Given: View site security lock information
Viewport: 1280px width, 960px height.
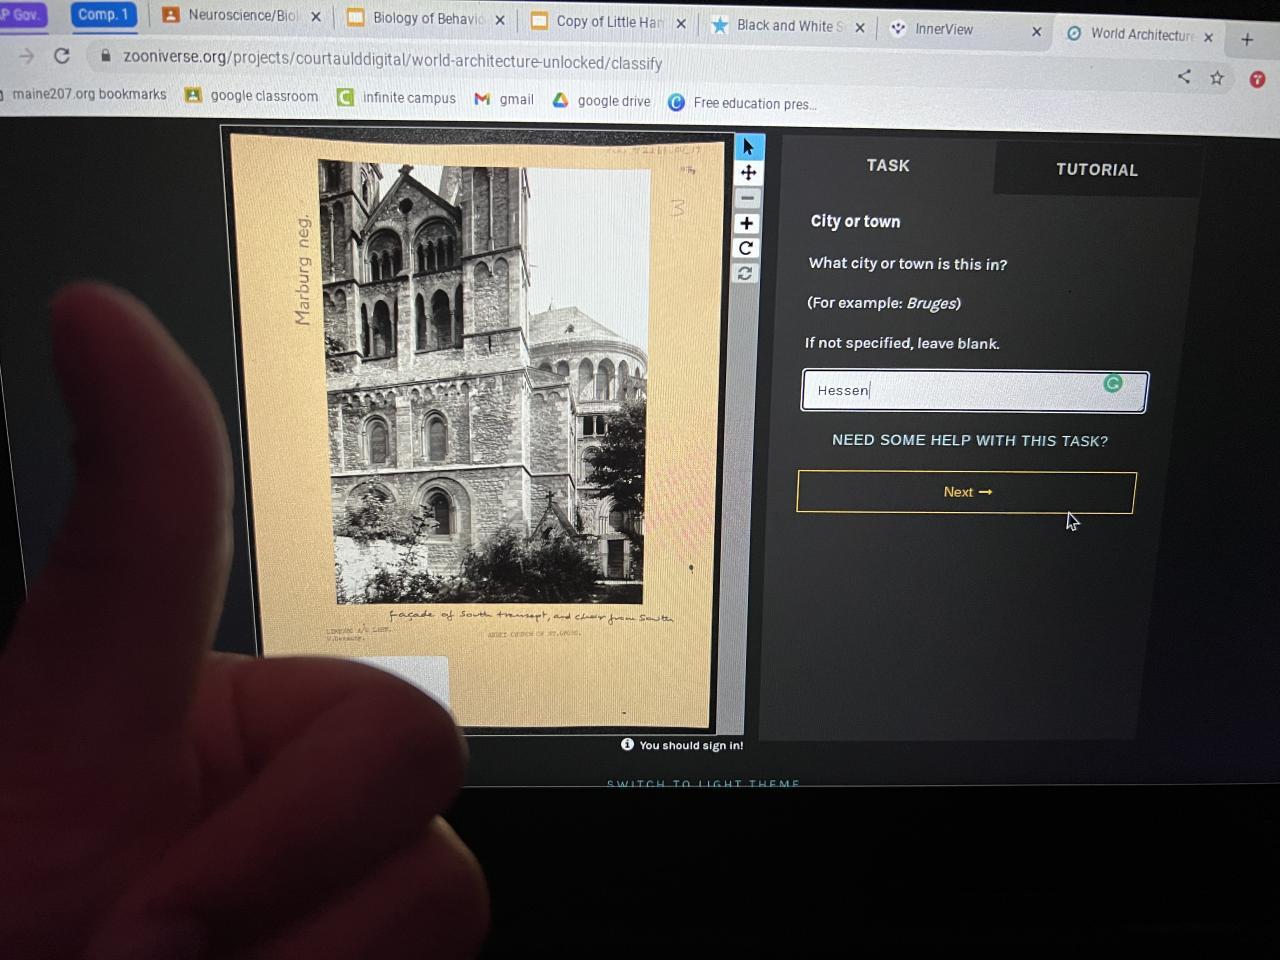Looking at the screenshot, I should coord(105,56).
